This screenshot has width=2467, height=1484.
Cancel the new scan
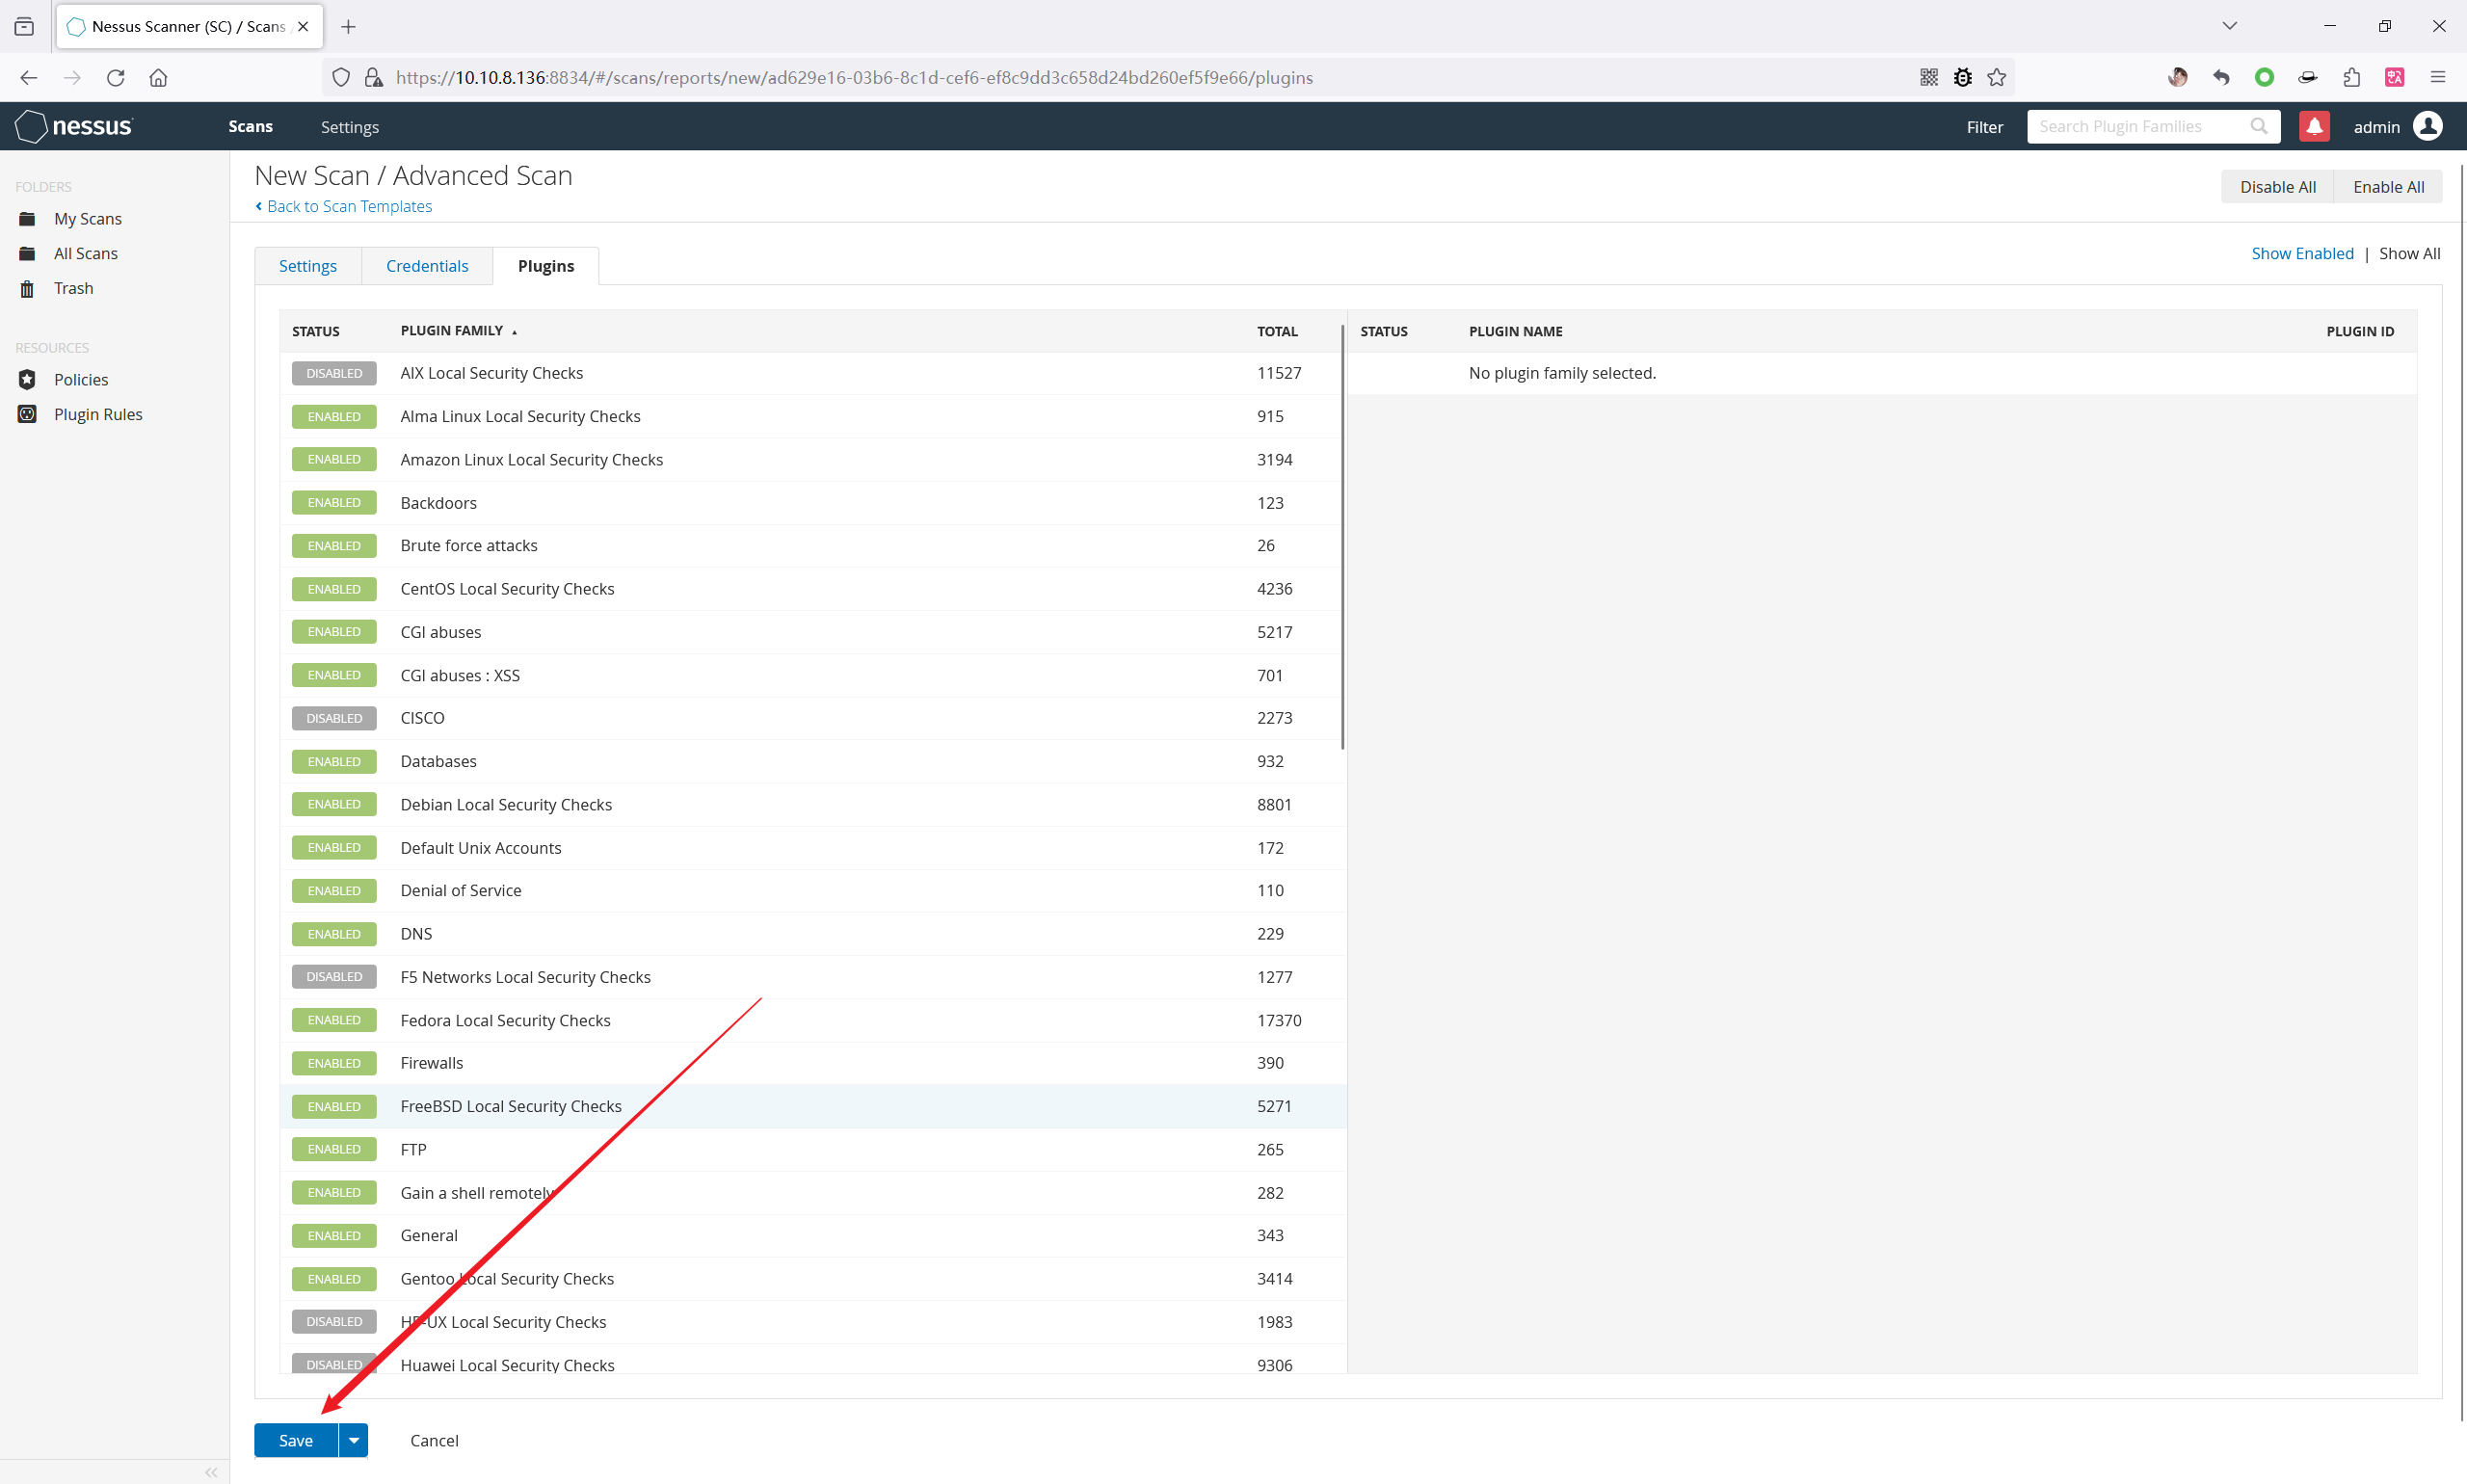434,1441
